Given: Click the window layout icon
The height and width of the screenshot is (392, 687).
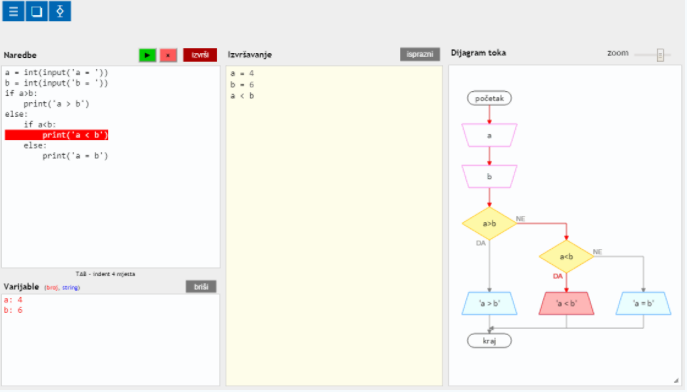Looking at the screenshot, I should pyautogui.click(x=36, y=11).
